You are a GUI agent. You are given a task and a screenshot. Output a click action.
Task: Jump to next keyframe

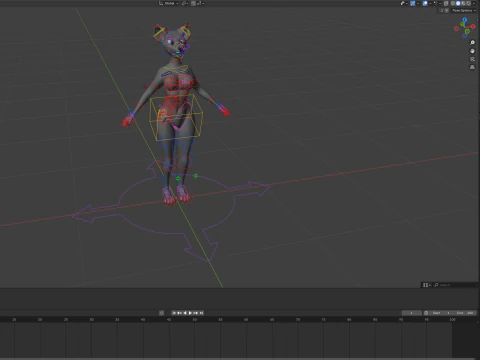click(x=195, y=313)
